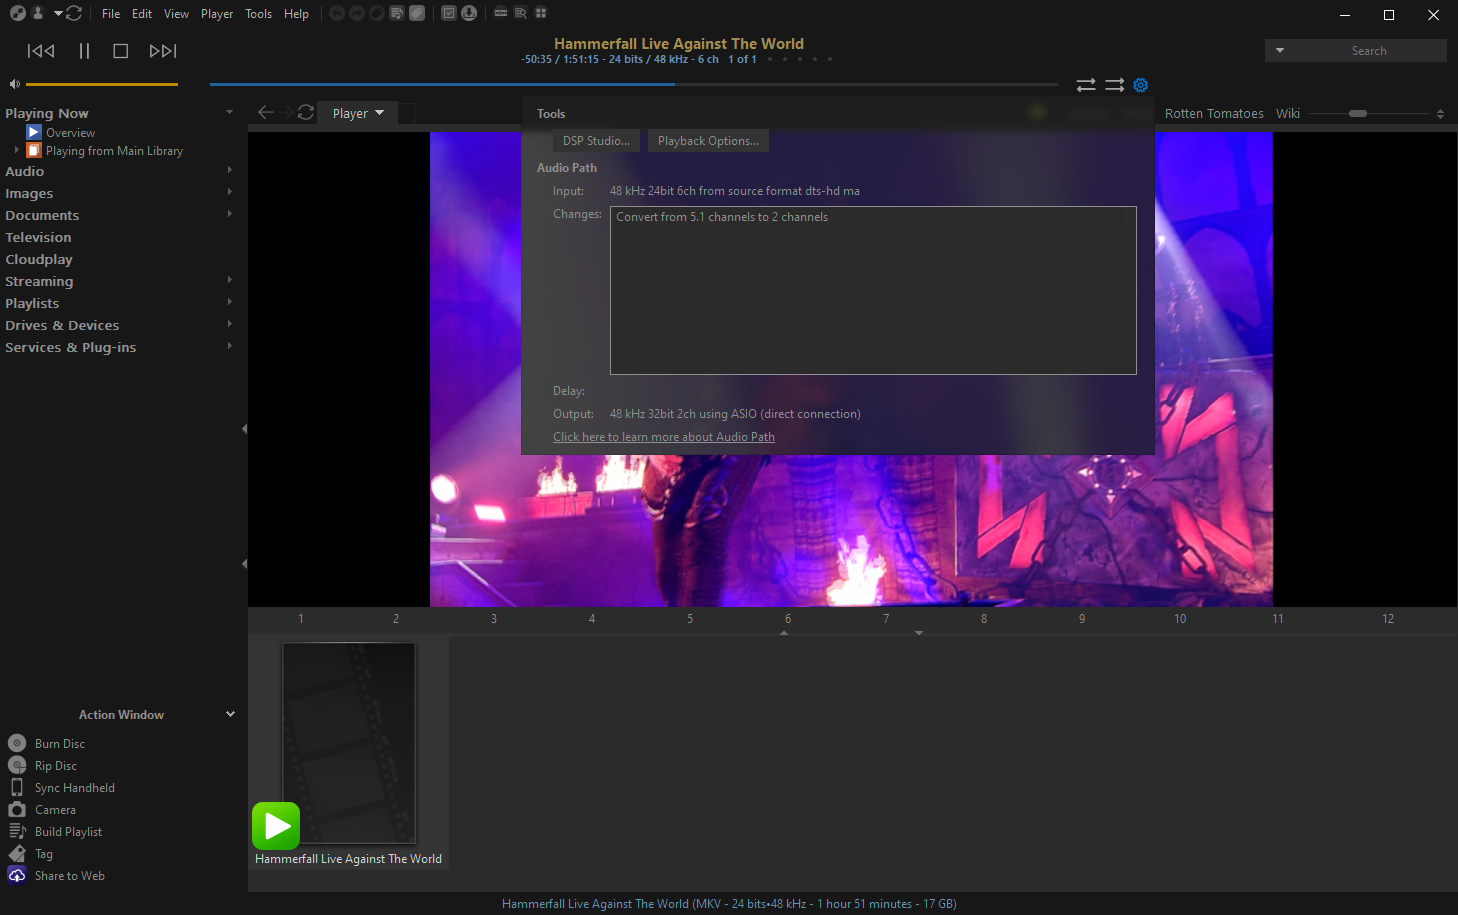Open the Player menu in menu bar
Screen dimensions: 1458x915
click(217, 14)
